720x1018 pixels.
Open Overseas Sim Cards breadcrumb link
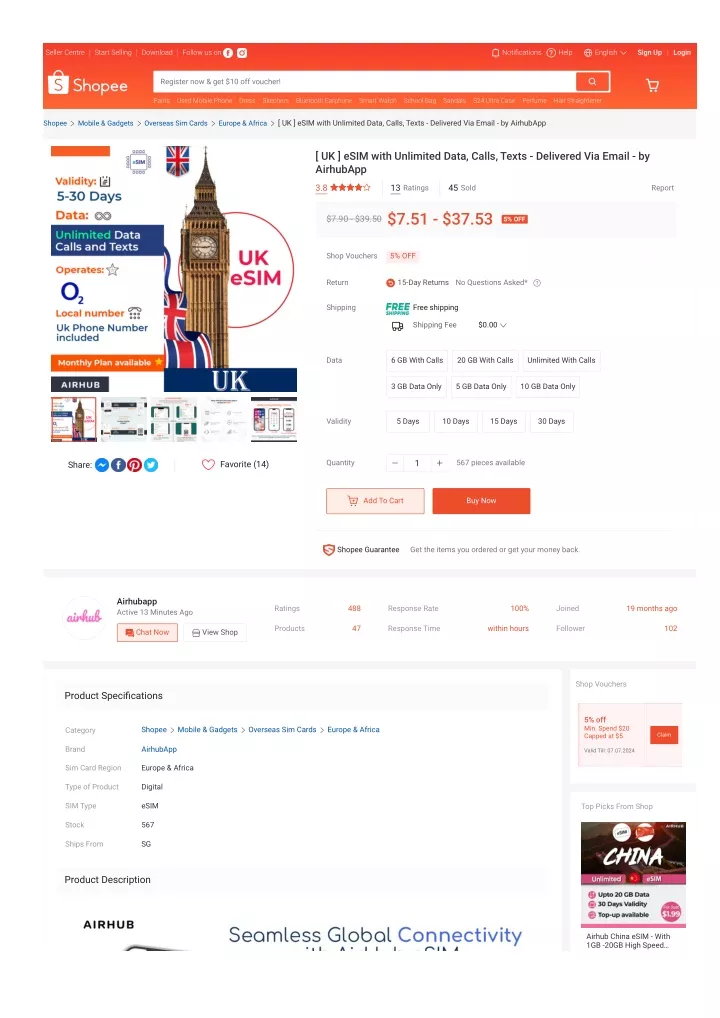pos(176,123)
